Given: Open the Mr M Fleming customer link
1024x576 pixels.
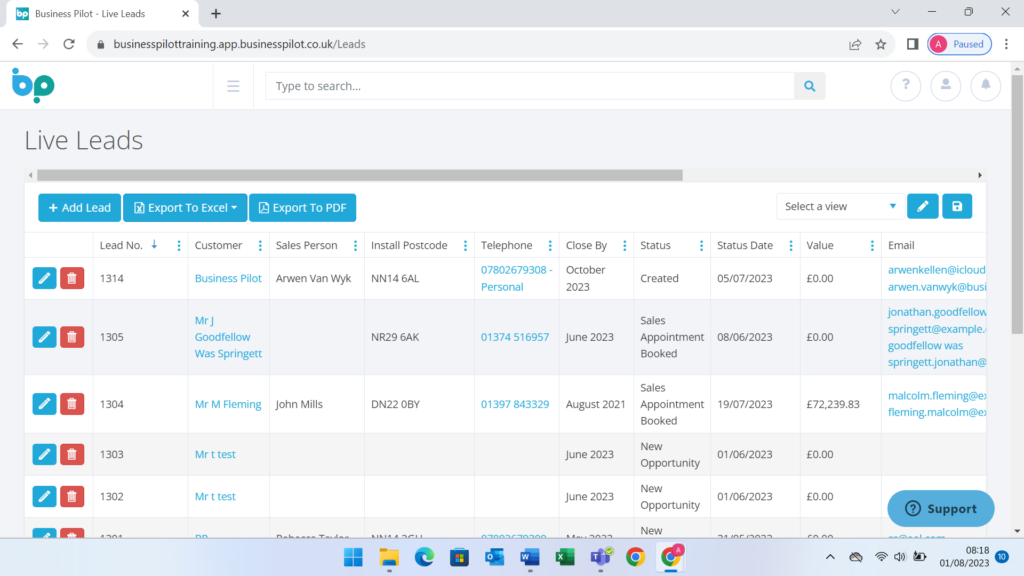Looking at the screenshot, I should click(228, 405).
